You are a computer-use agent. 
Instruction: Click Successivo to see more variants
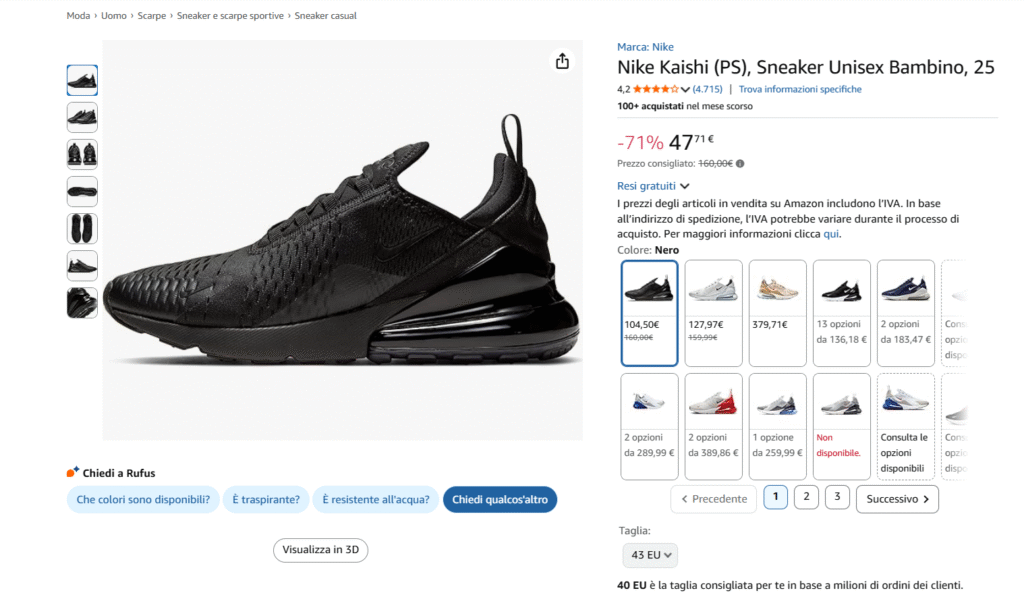tap(897, 498)
